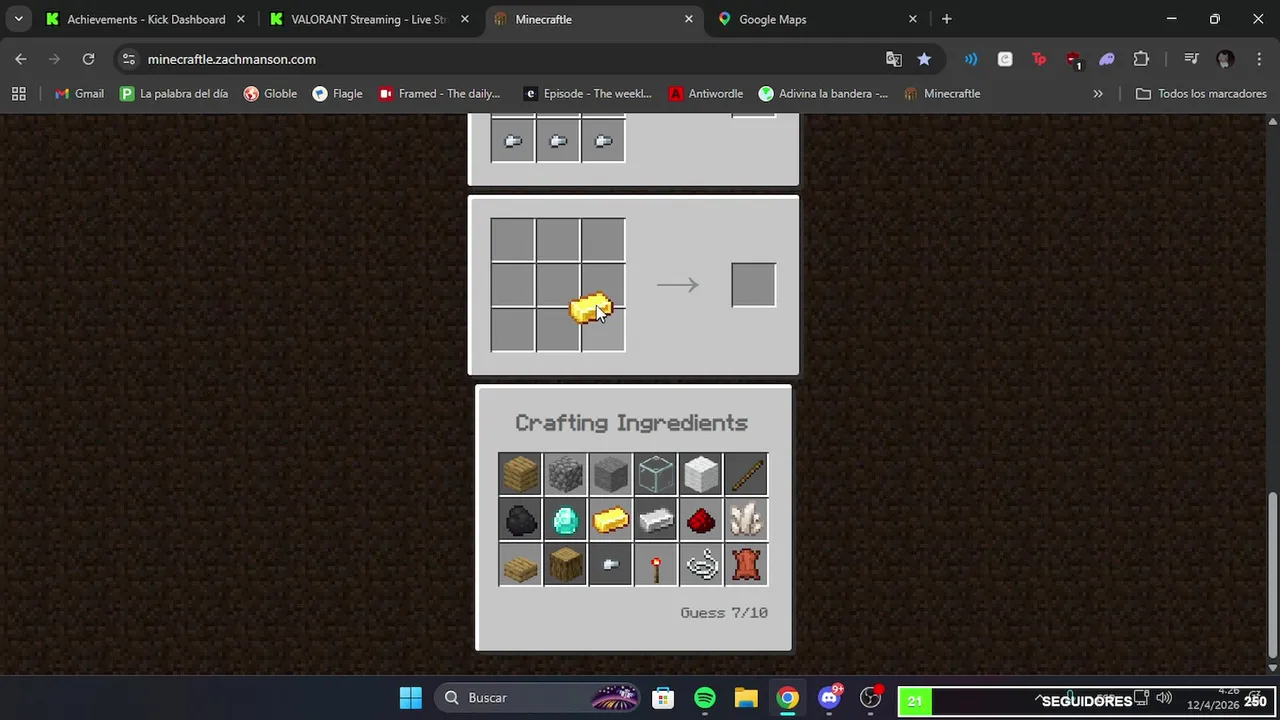Open the tab search dropdown

[18, 19]
